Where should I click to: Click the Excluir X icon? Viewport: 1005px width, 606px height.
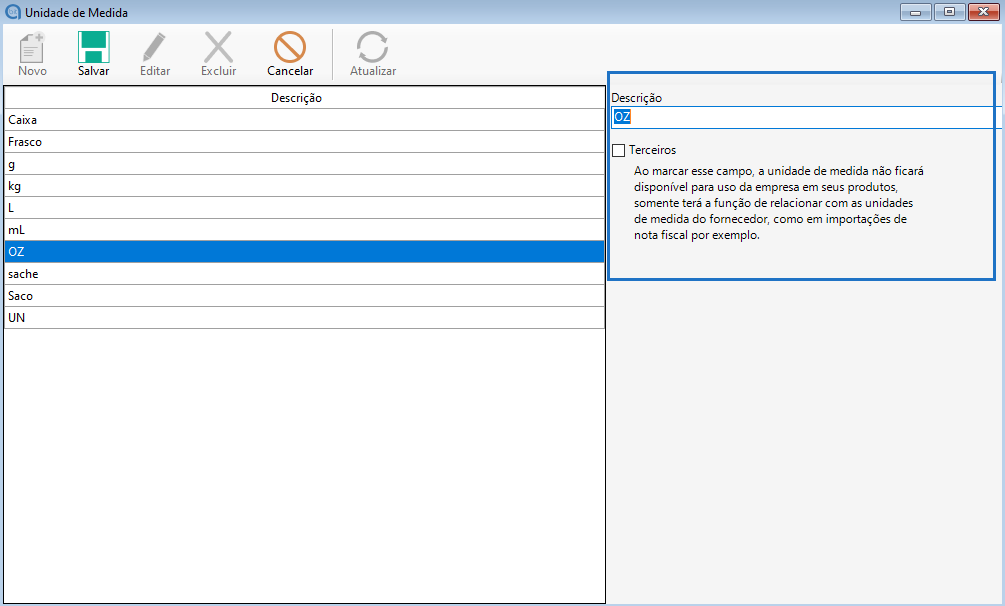pos(218,48)
